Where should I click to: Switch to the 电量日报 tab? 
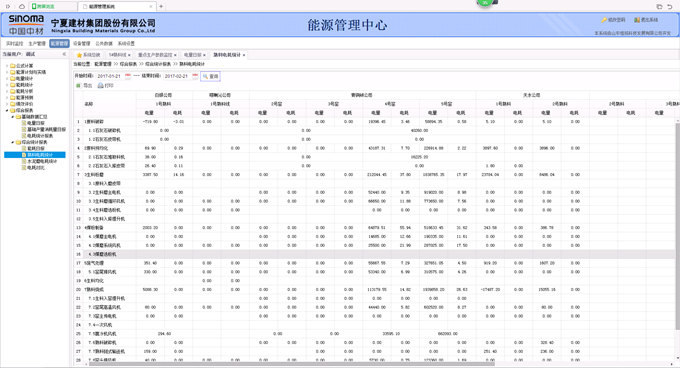pos(193,55)
